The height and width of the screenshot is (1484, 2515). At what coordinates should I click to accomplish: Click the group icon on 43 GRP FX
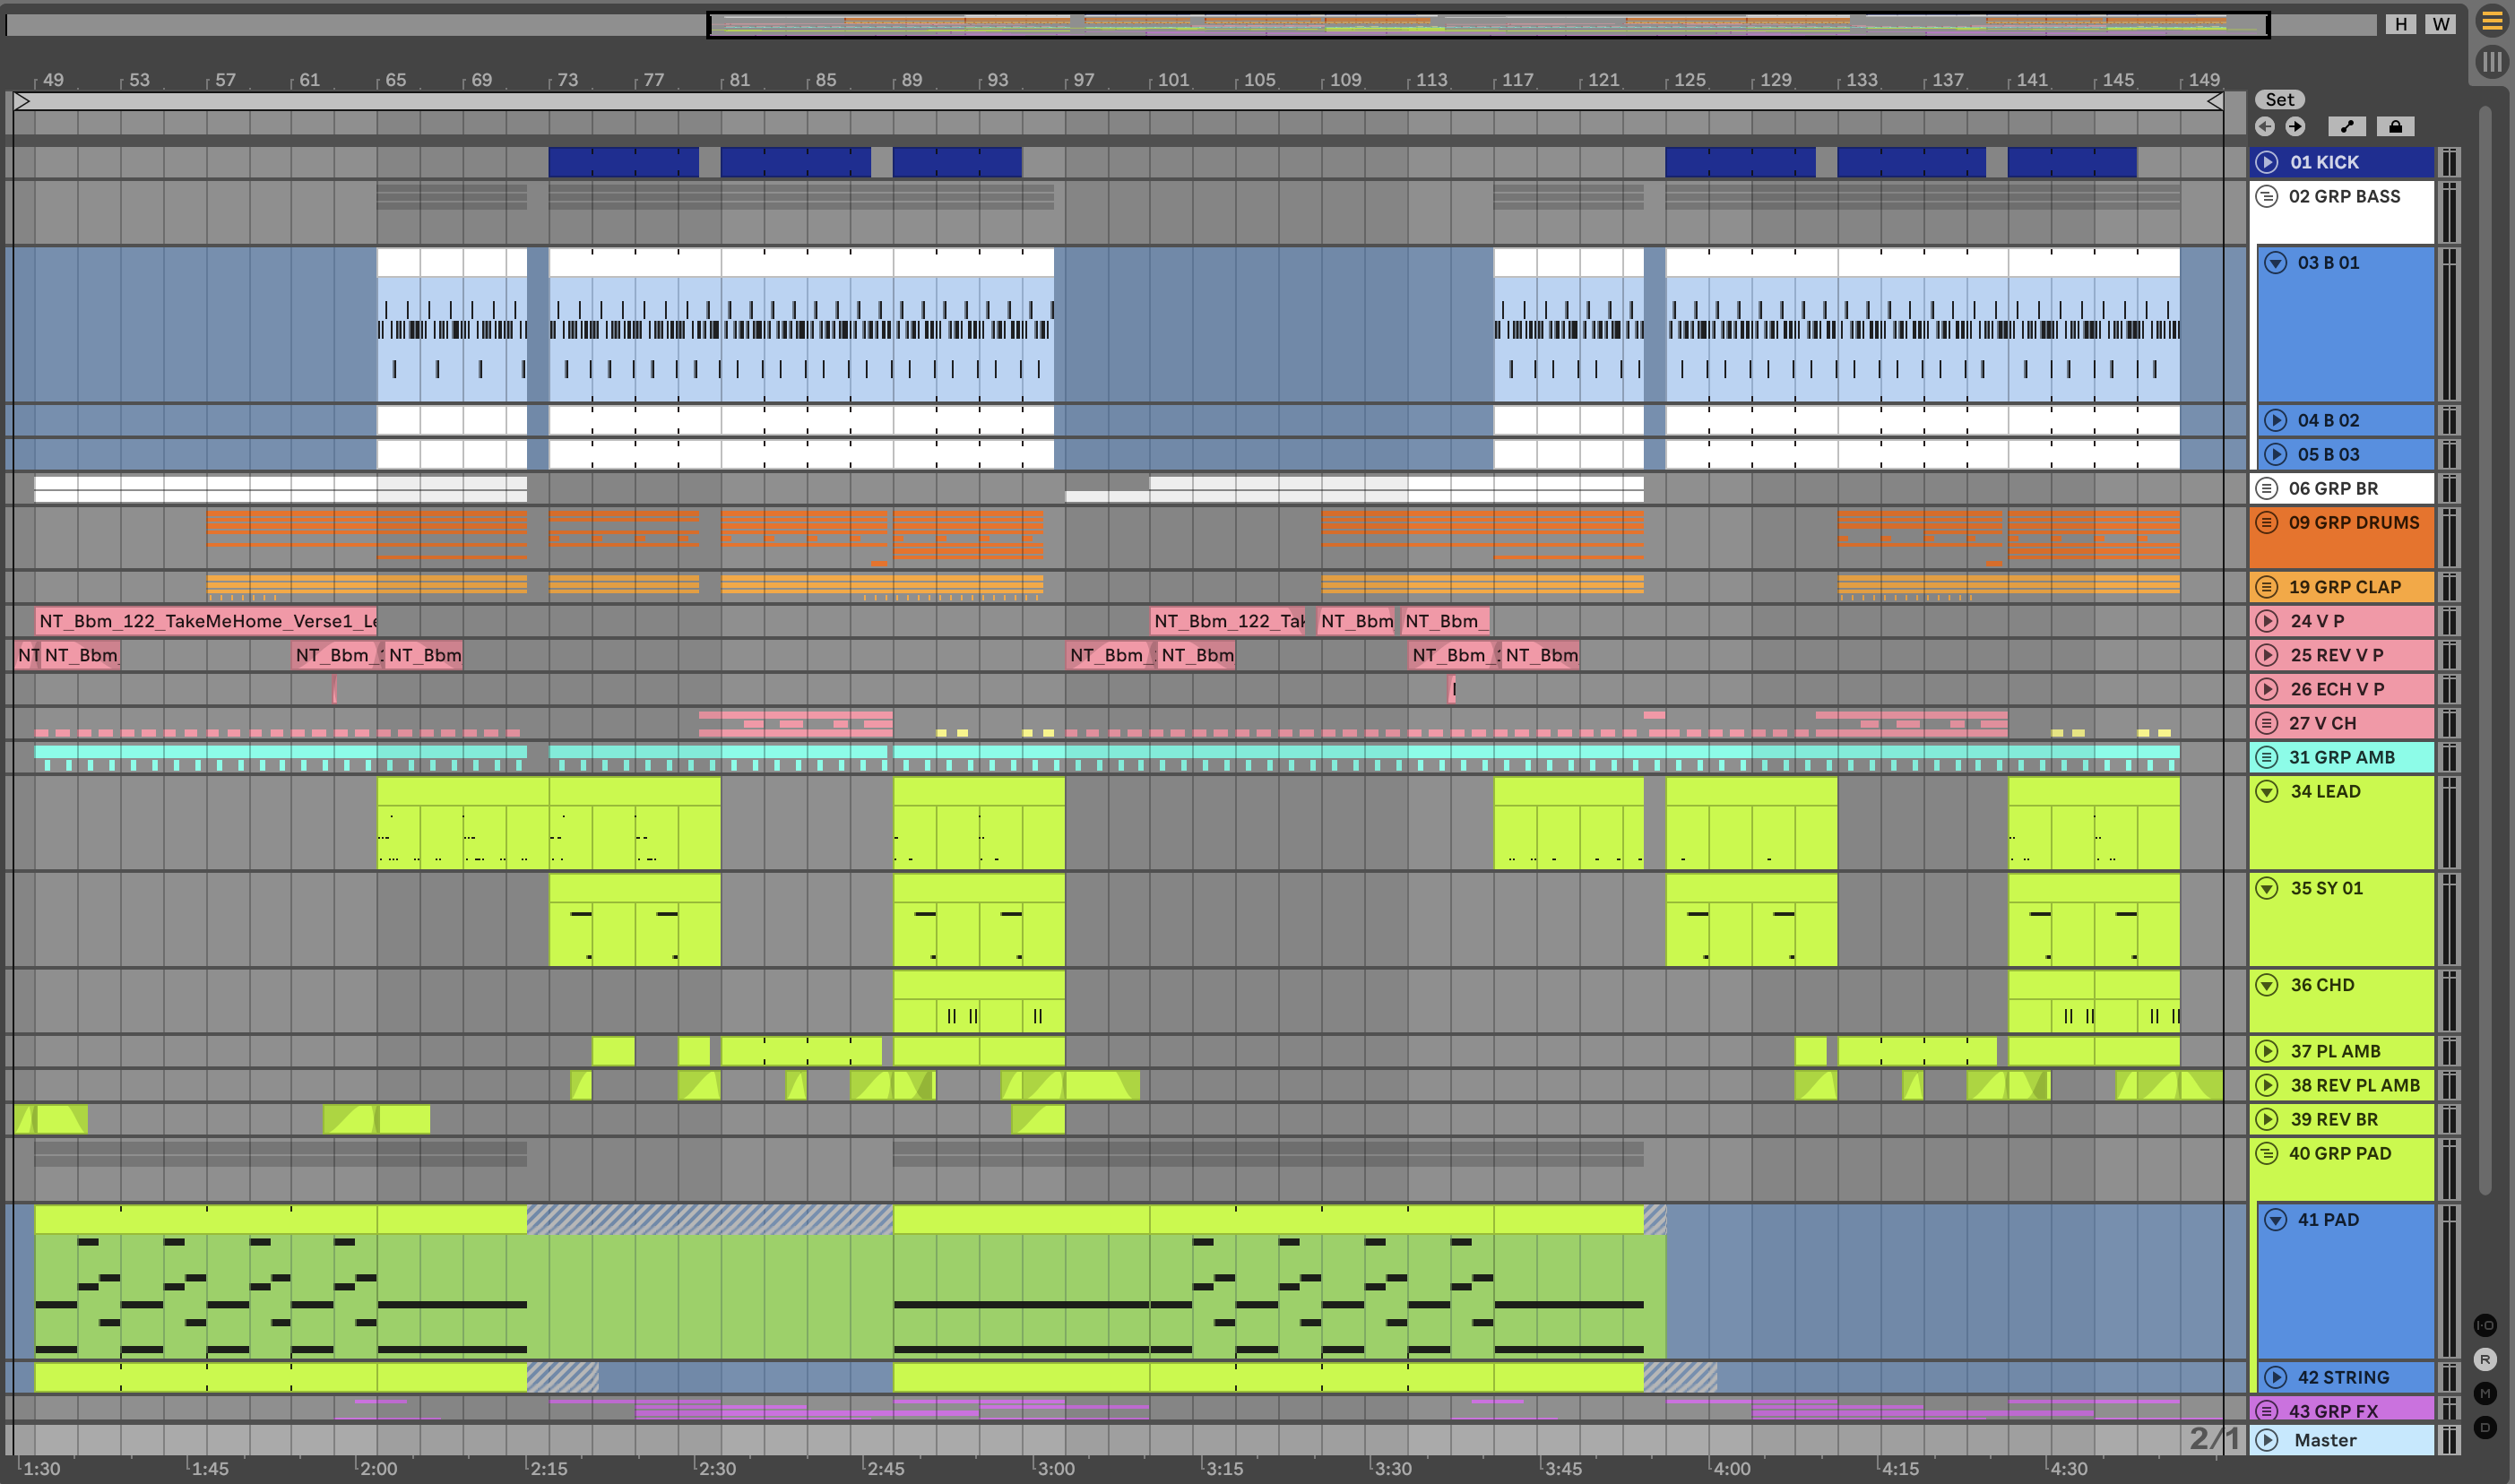[2267, 1410]
